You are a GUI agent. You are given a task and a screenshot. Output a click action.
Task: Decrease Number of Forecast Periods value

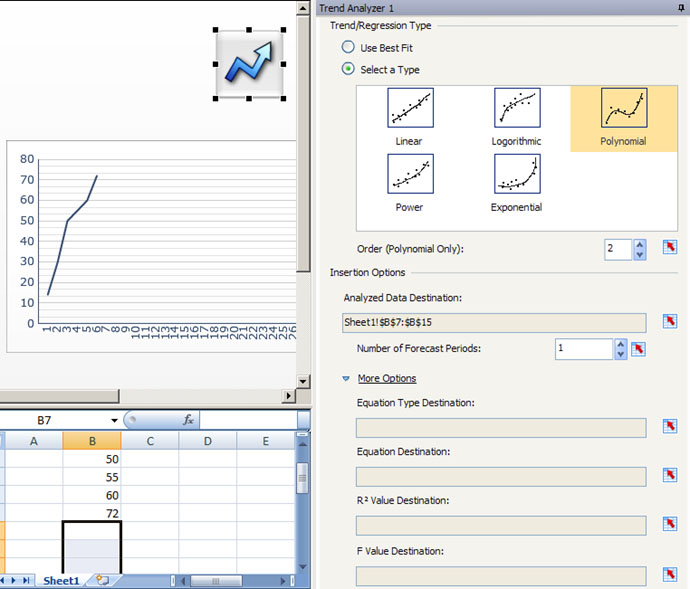point(621,354)
